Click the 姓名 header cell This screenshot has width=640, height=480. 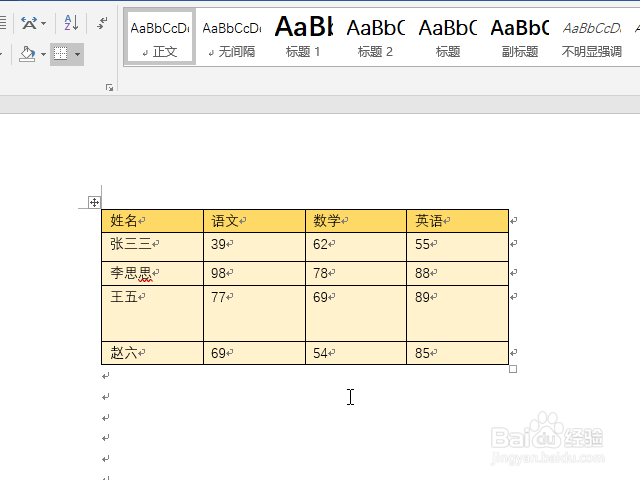coord(152,221)
